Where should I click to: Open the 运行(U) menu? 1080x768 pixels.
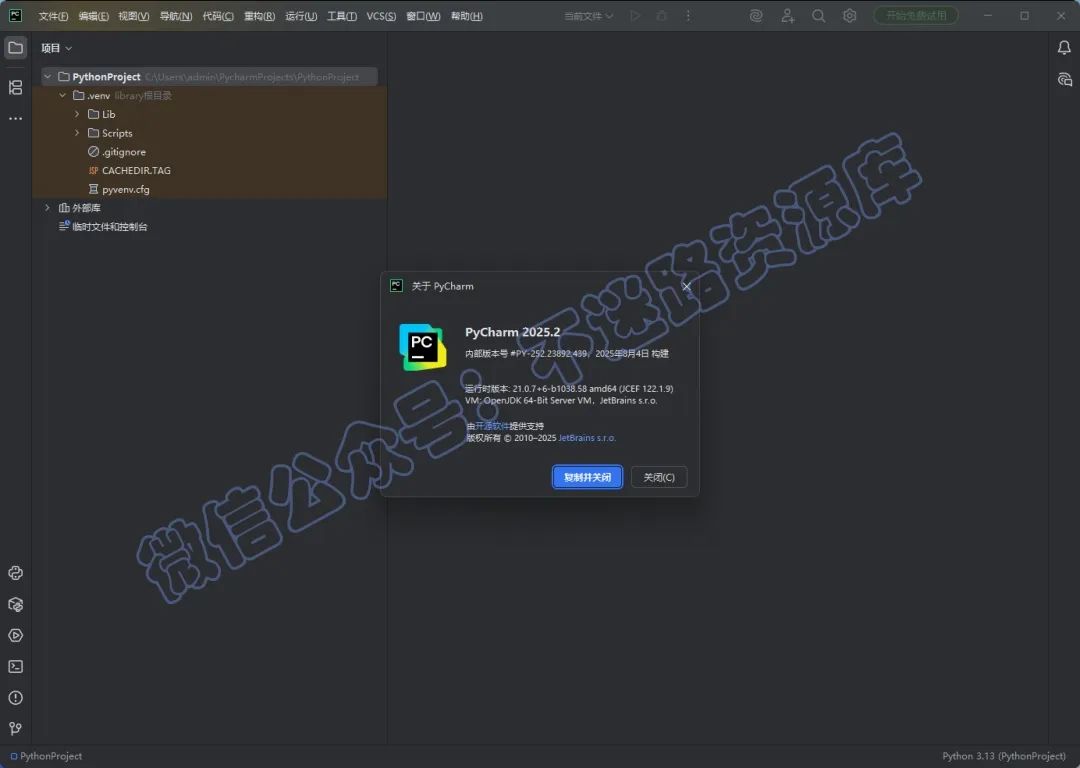coord(301,16)
